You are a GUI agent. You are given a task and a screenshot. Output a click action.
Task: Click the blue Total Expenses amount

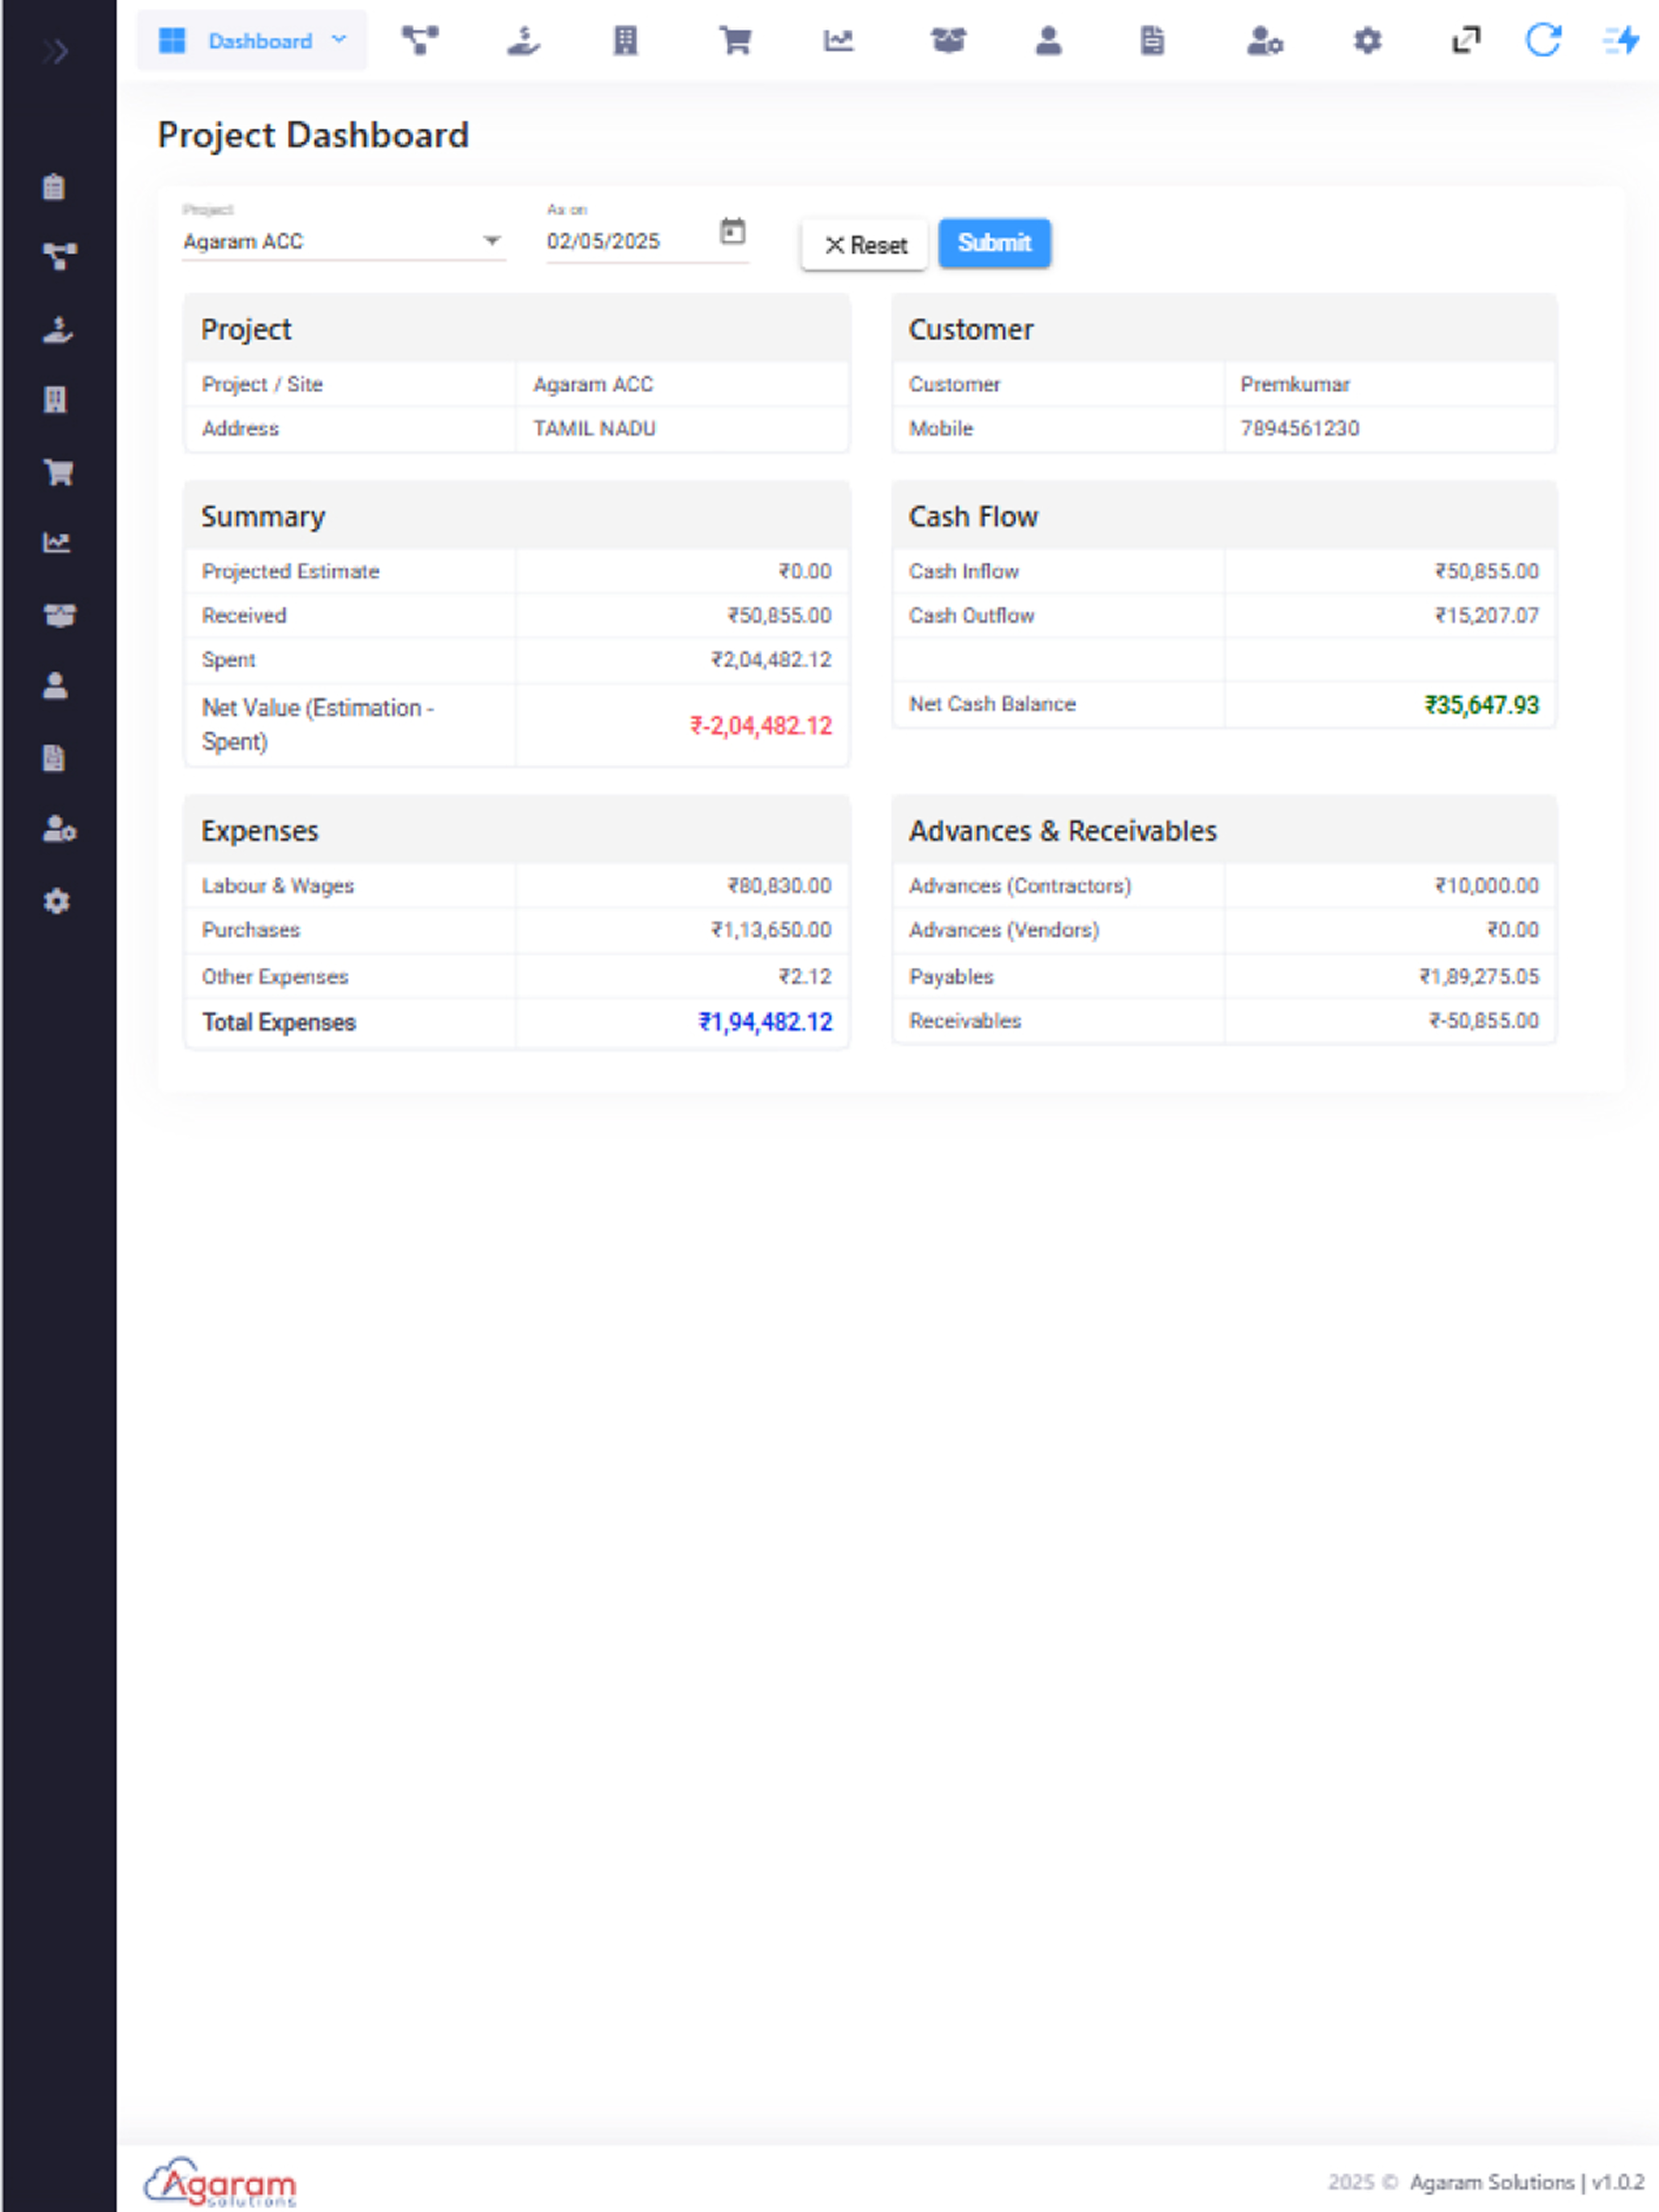click(765, 1022)
